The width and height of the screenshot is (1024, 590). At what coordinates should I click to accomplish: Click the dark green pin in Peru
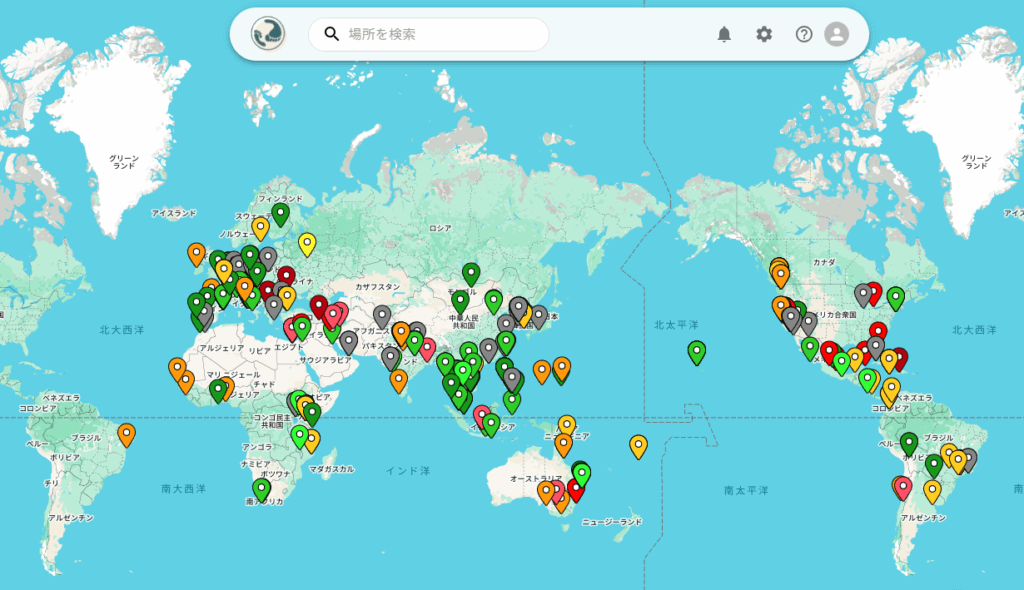coord(909,442)
